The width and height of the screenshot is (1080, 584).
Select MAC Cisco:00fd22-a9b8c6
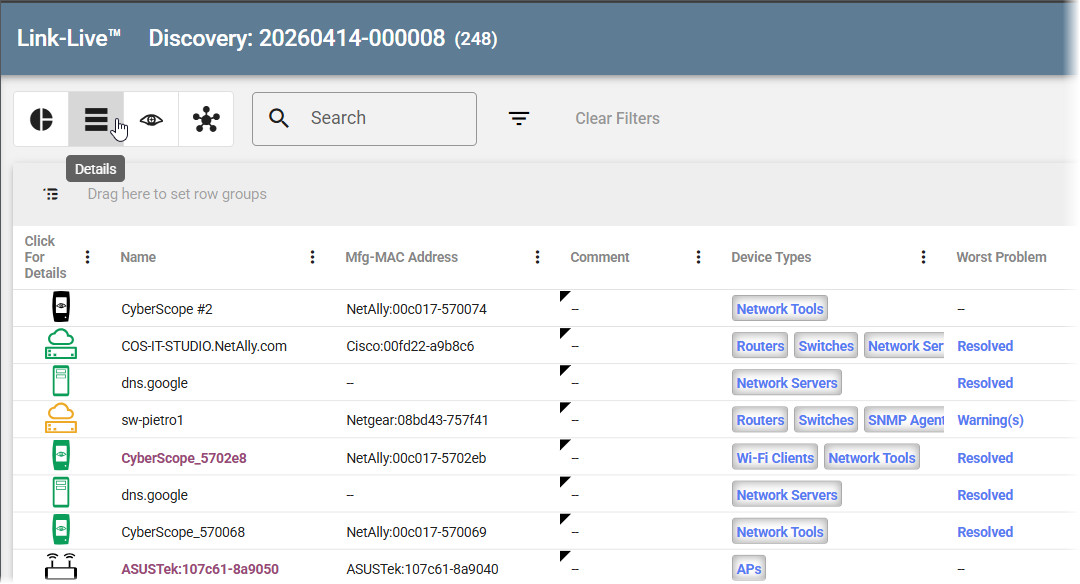click(x=410, y=346)
